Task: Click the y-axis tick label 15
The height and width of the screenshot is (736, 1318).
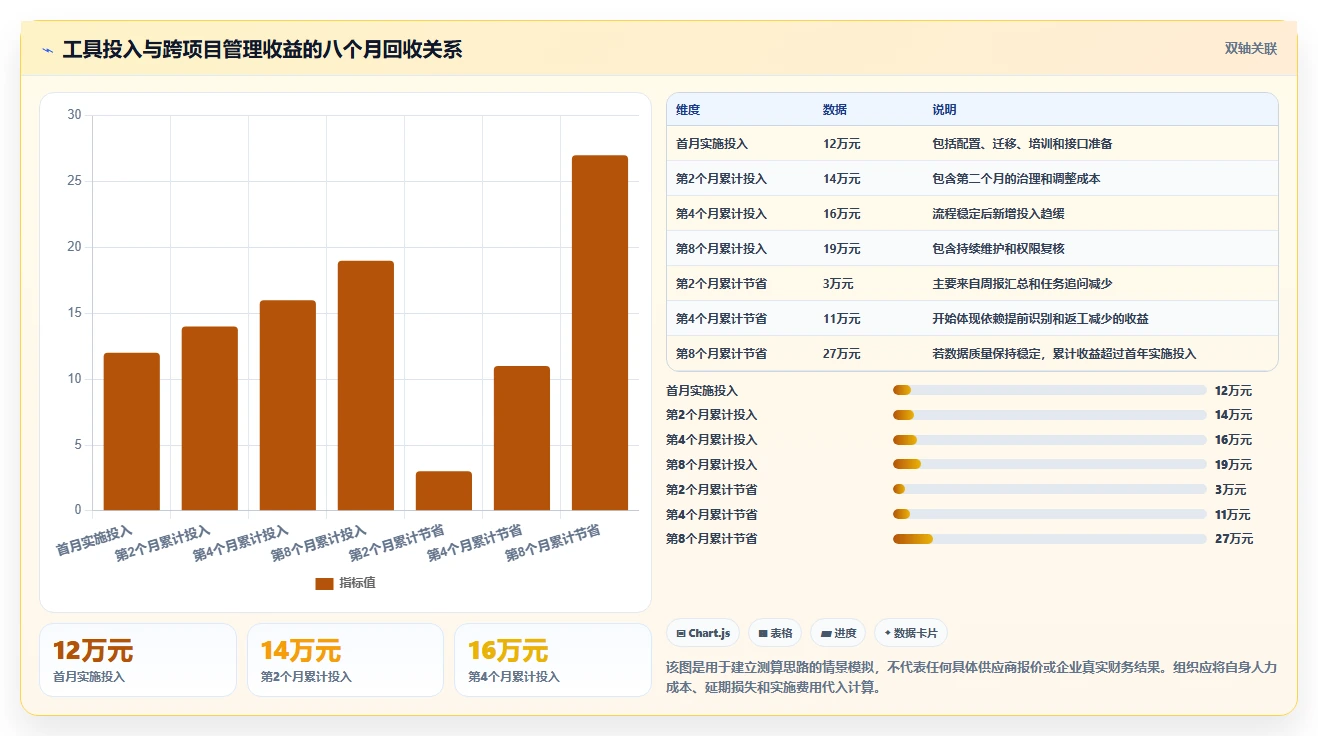Action: click(x=74, y=313)
